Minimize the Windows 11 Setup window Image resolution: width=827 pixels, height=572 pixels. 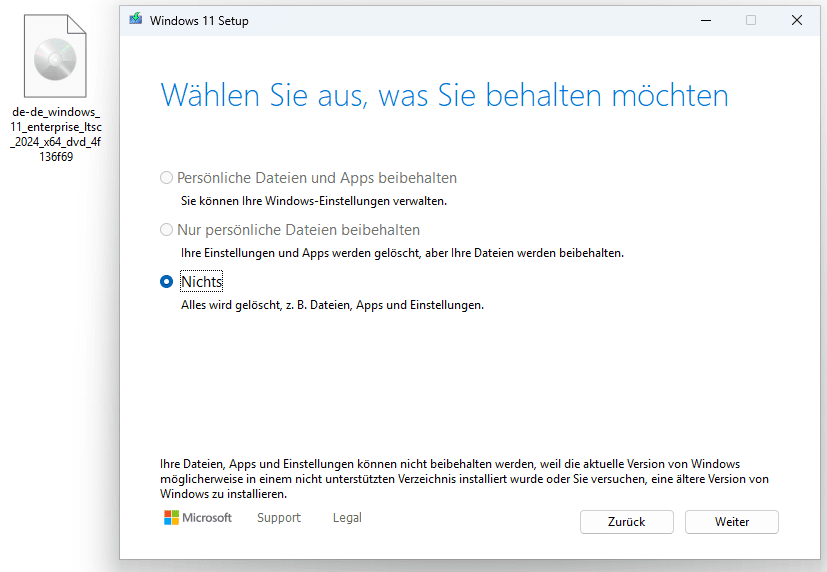tap(706, 21)
